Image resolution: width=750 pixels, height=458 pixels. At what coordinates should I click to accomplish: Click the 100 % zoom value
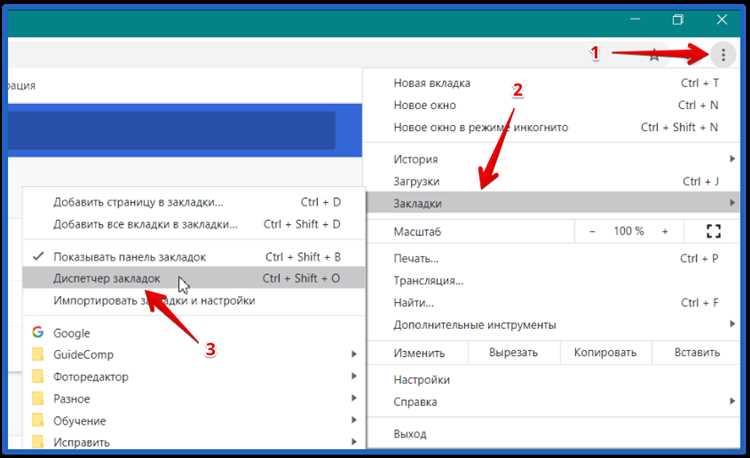point(629,231)
